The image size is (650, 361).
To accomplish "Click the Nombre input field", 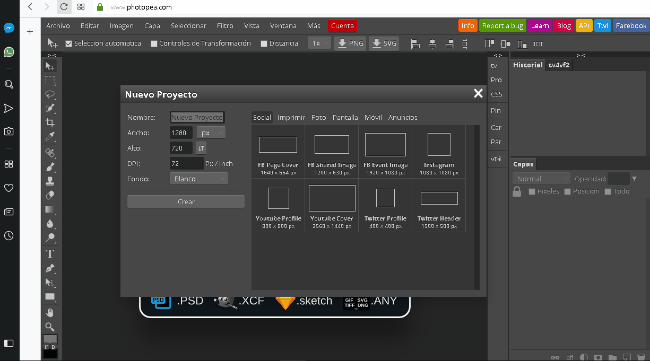I will (197, 117).
